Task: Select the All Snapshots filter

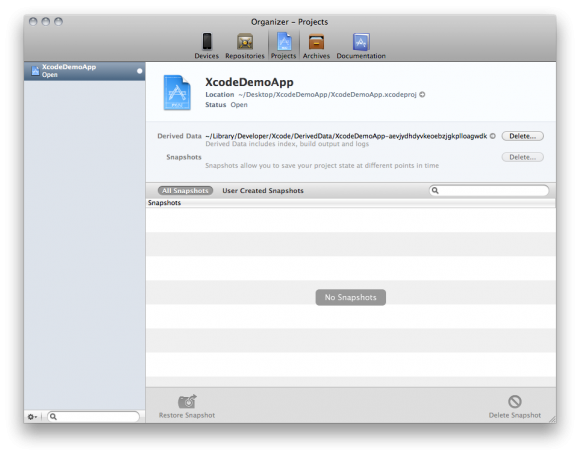Action: (x=185, y=191)
